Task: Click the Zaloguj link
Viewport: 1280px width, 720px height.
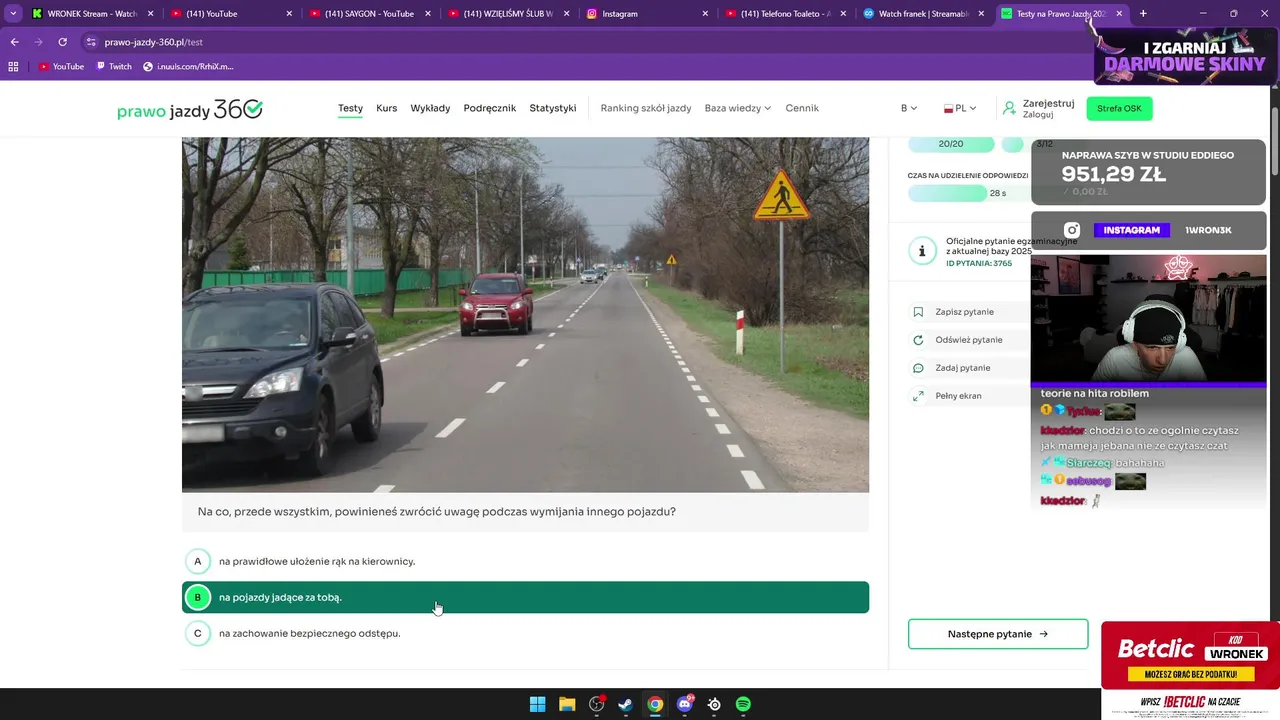Action: [x=1038, y=115]
